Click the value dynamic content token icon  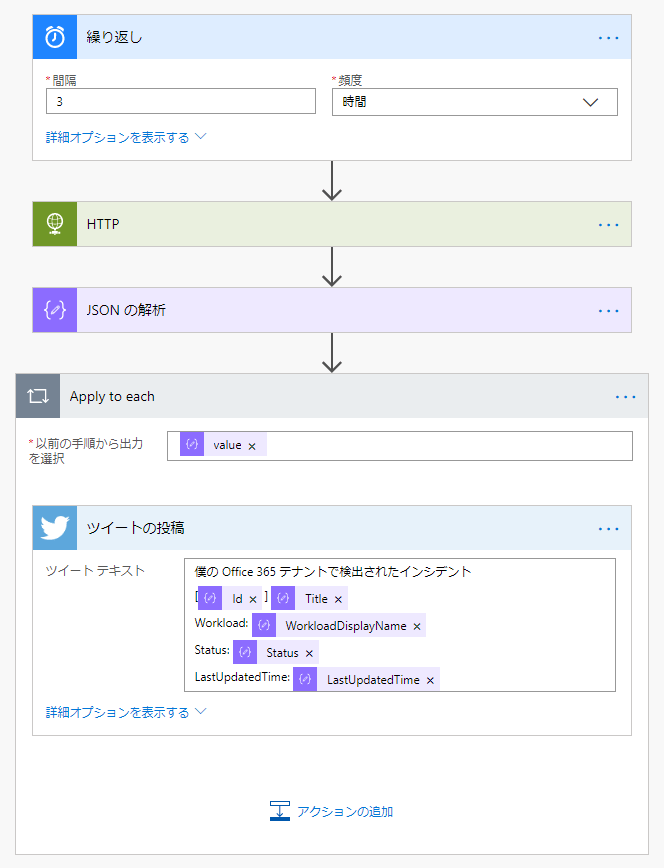click(x=192, y=445)
